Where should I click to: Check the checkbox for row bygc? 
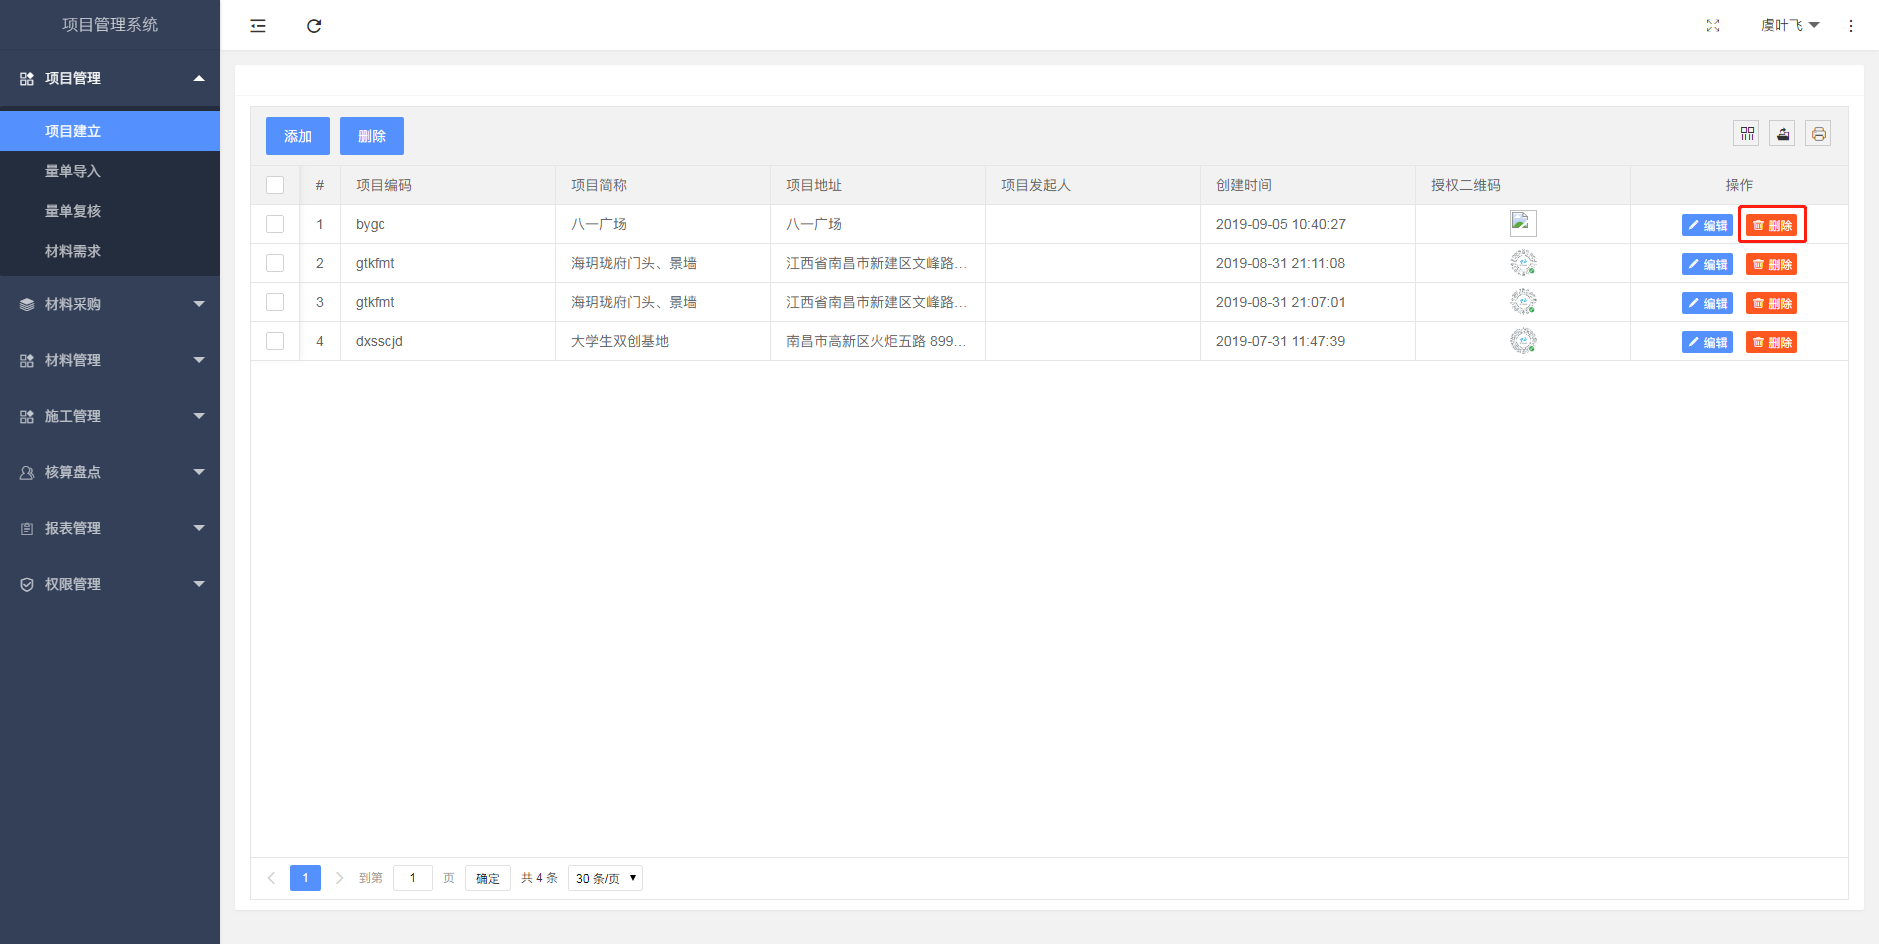[x=275, y=224]
